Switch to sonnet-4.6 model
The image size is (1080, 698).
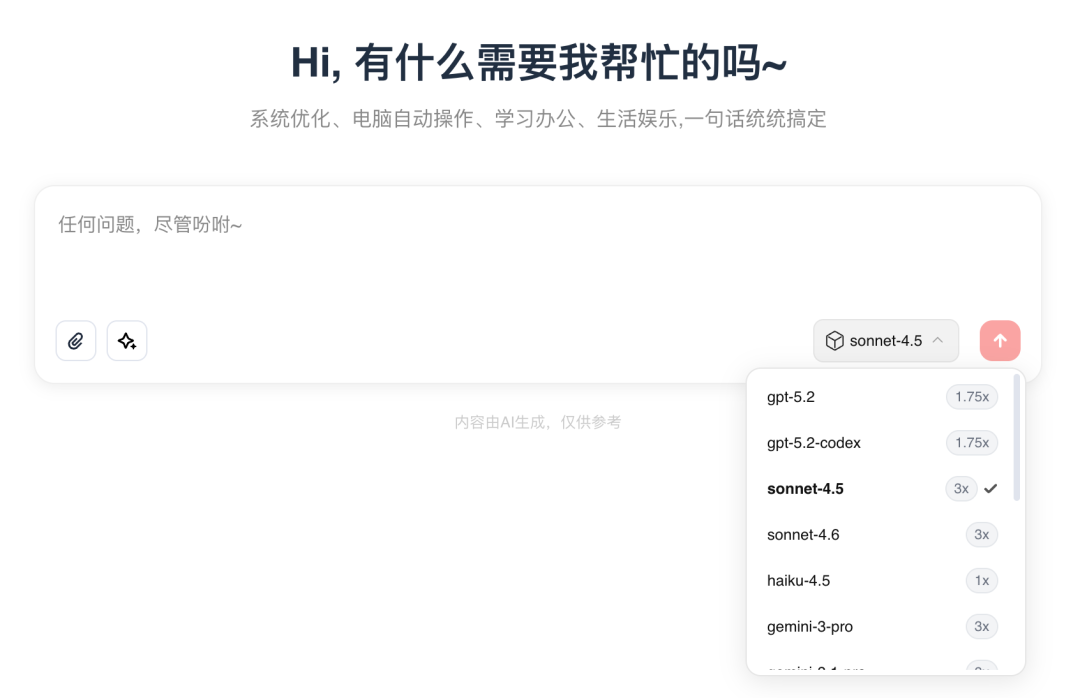click(882, 535)
